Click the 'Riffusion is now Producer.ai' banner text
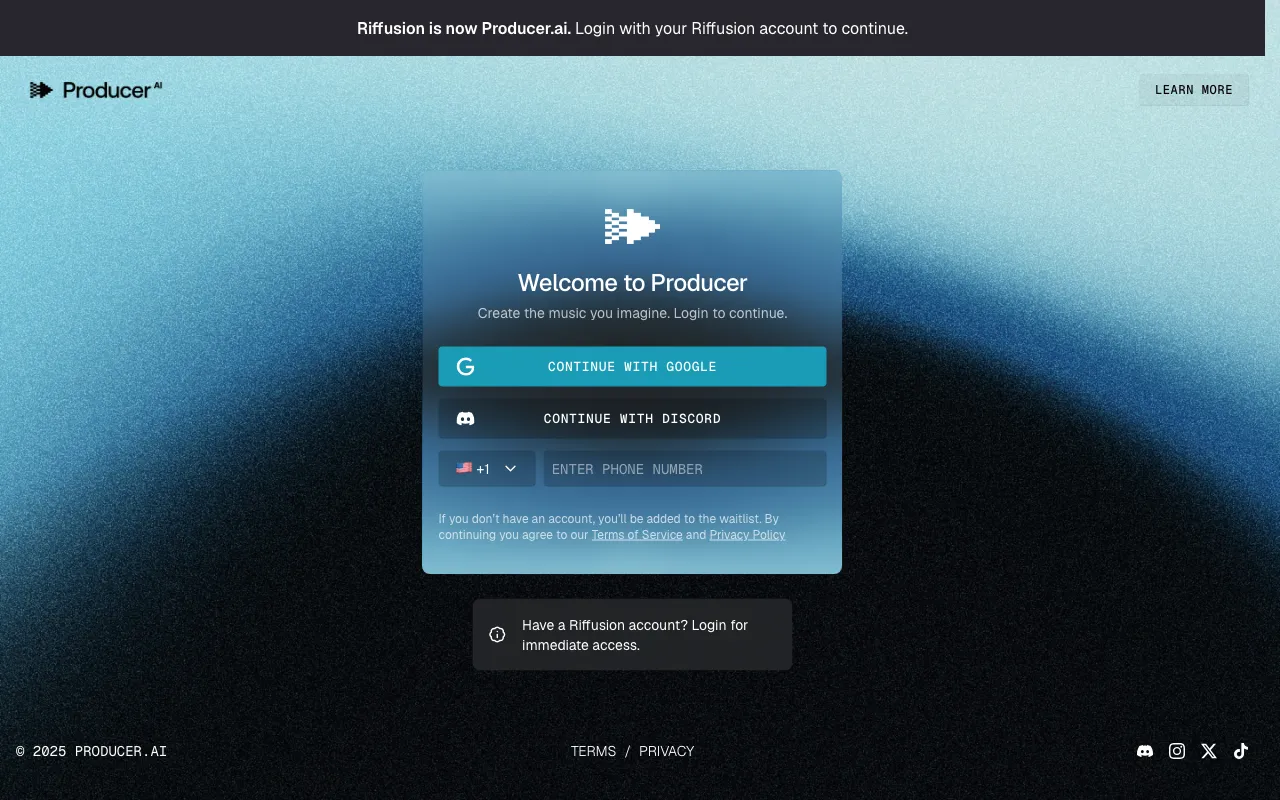This screenshot has width=1280, height=800. point(464,28)
